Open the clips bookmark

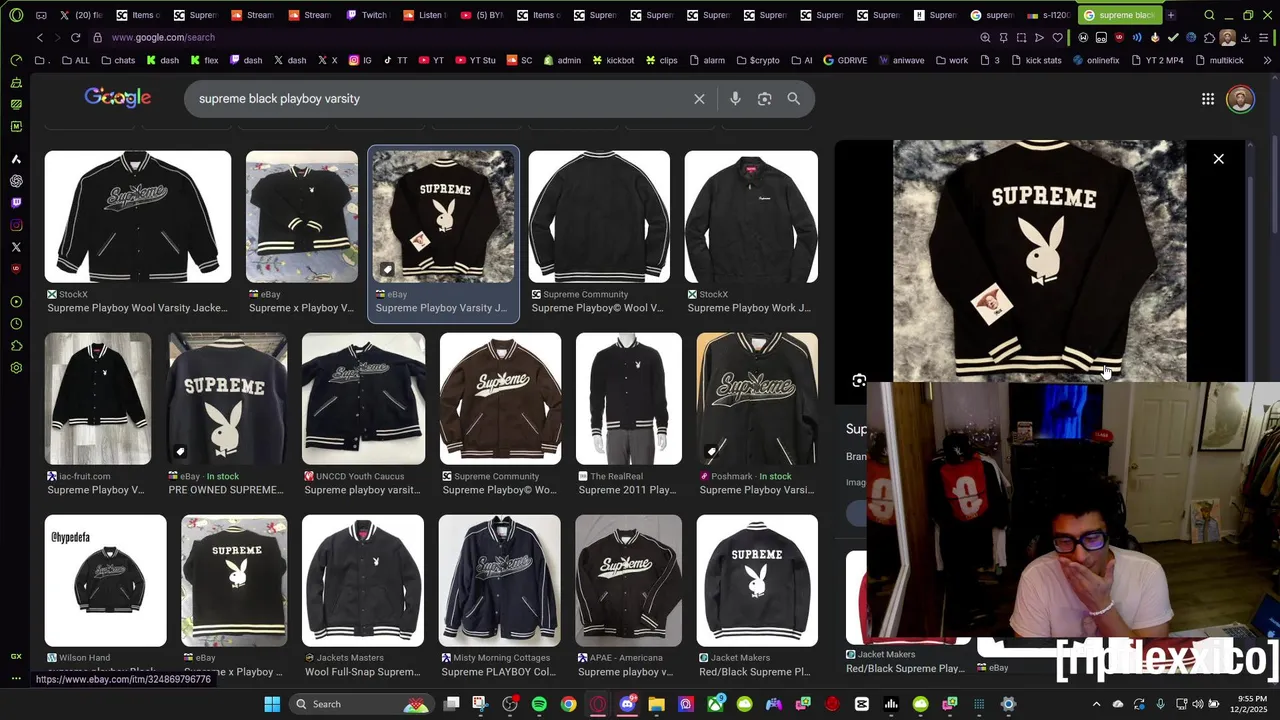pyautogui.click(x=662, y=60)
